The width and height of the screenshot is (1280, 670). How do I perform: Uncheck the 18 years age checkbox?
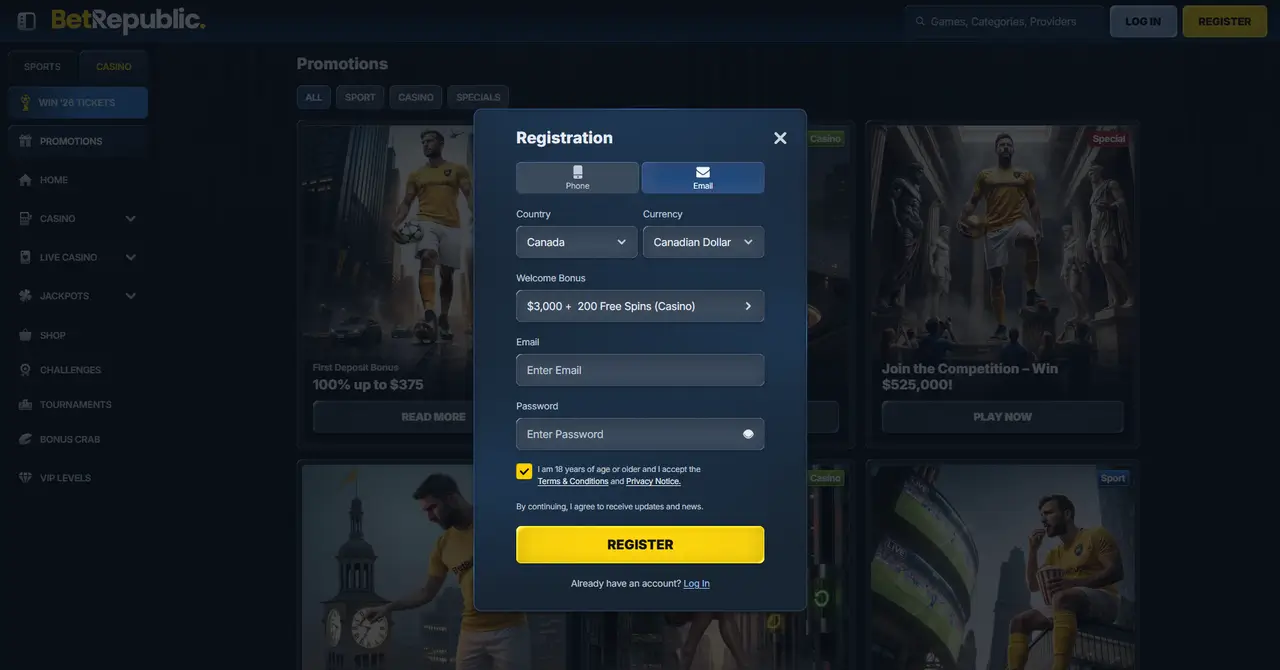click(524, 471)
